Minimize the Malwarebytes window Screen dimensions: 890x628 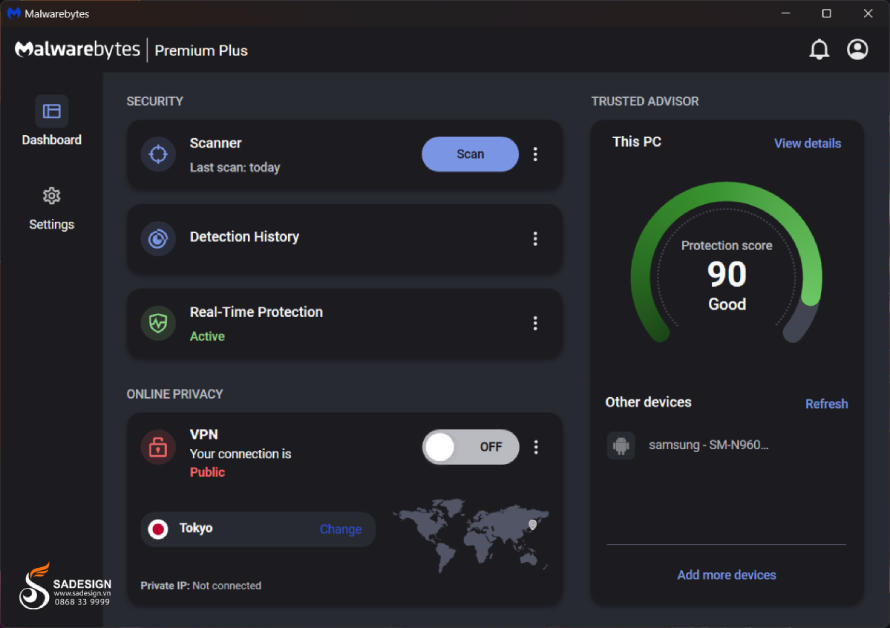click(786, 13)
